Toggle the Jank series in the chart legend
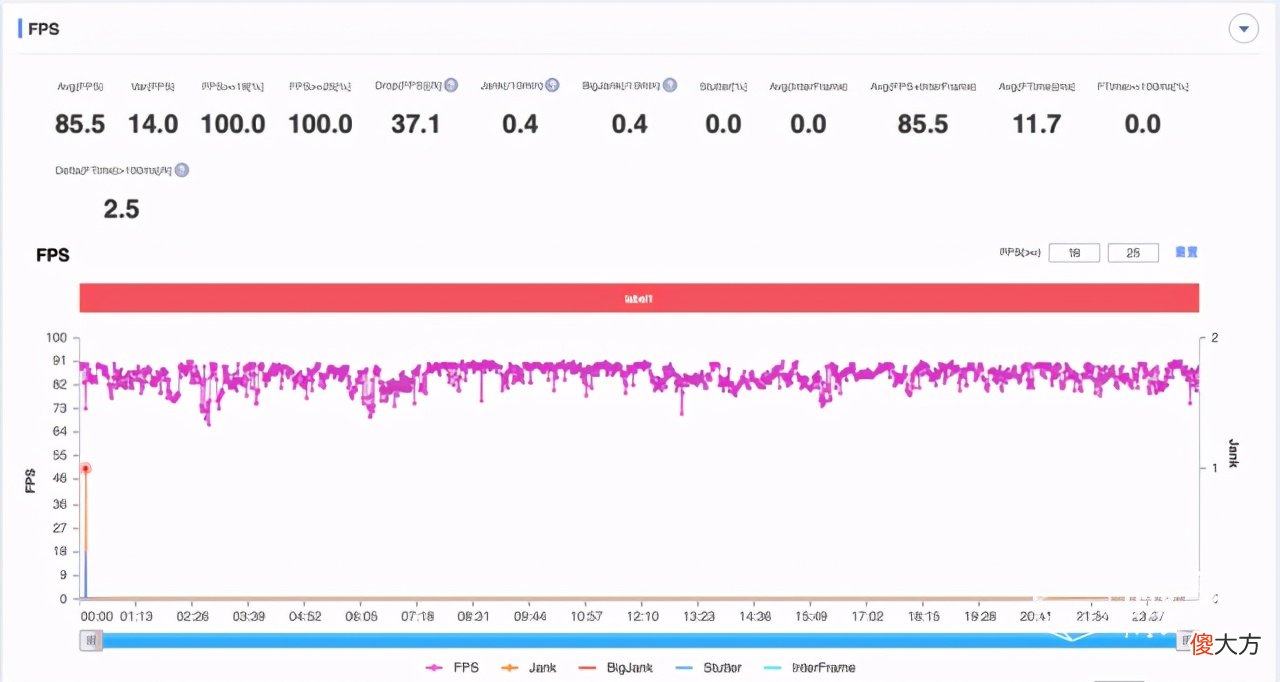Viewport: 1280px width, 682px height. (x=528, y=667)
